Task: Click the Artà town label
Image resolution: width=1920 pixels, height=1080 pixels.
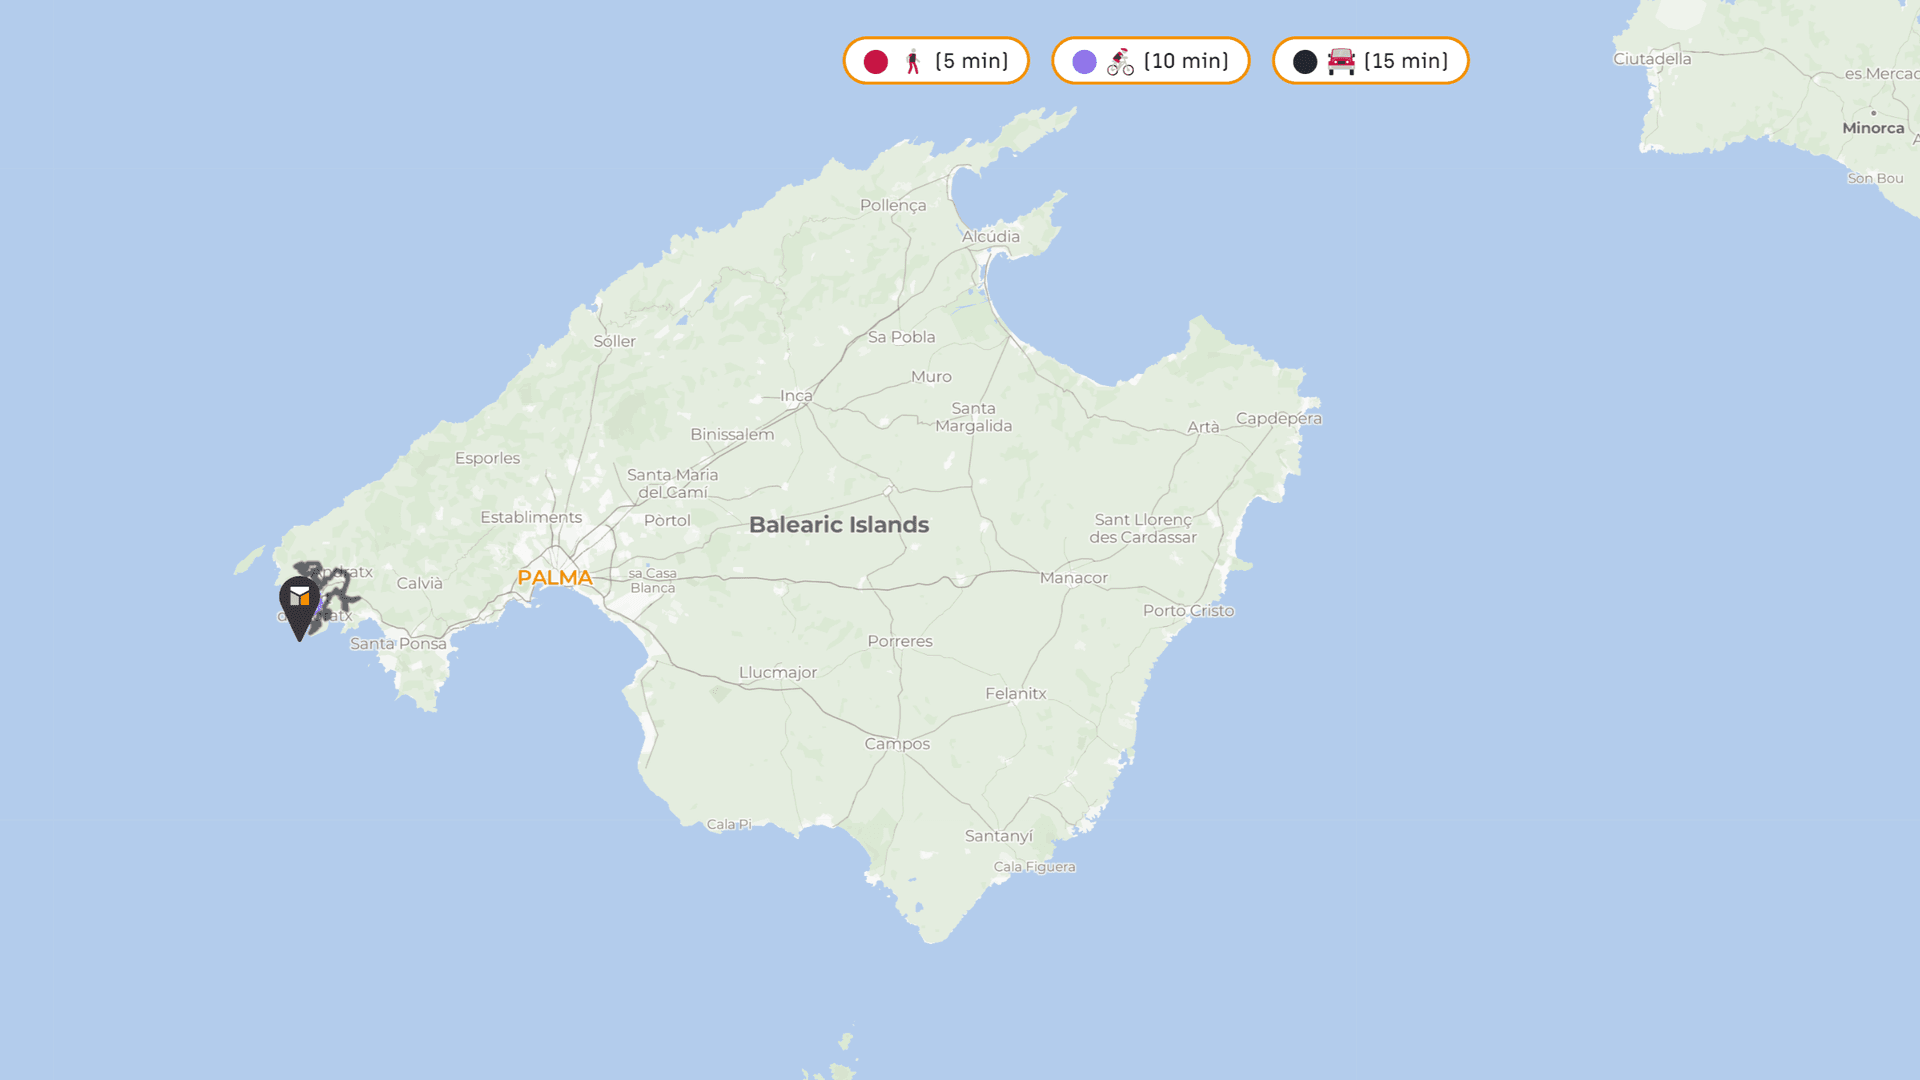Action: click(1203, 427)
